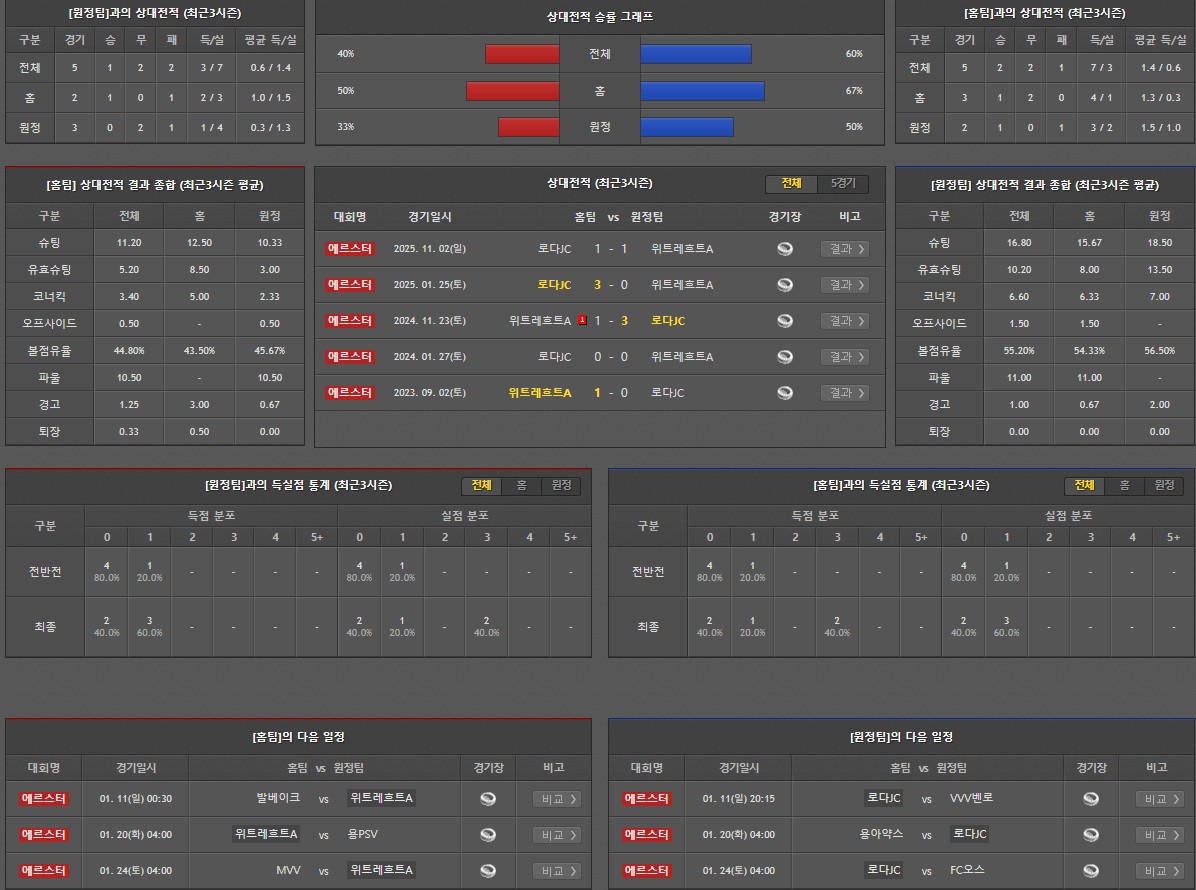Click 에르스터 league badge for MVV match
This screenshot has width=1196, height=890.
(44, 871)
